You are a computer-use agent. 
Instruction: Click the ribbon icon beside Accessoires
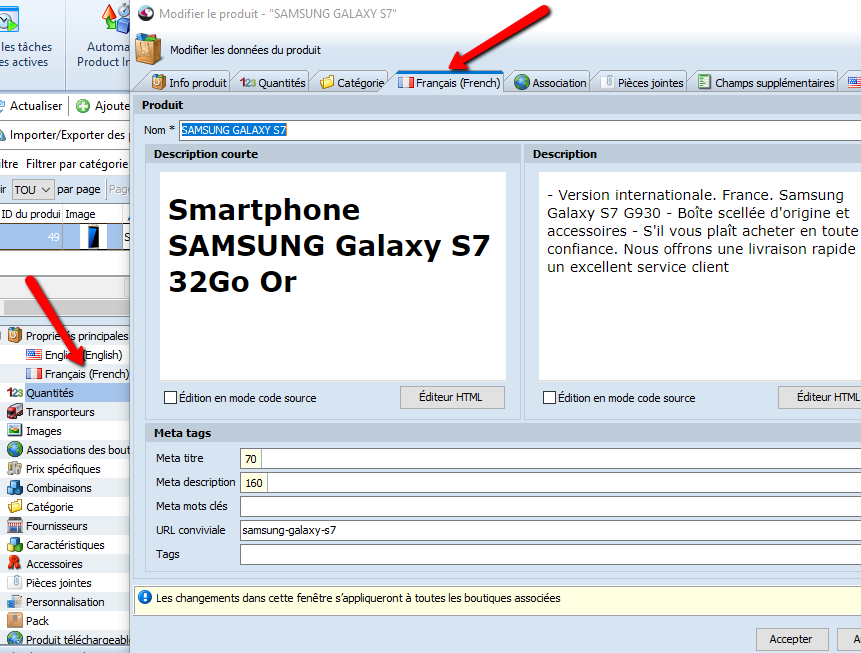tap(14, 563)
